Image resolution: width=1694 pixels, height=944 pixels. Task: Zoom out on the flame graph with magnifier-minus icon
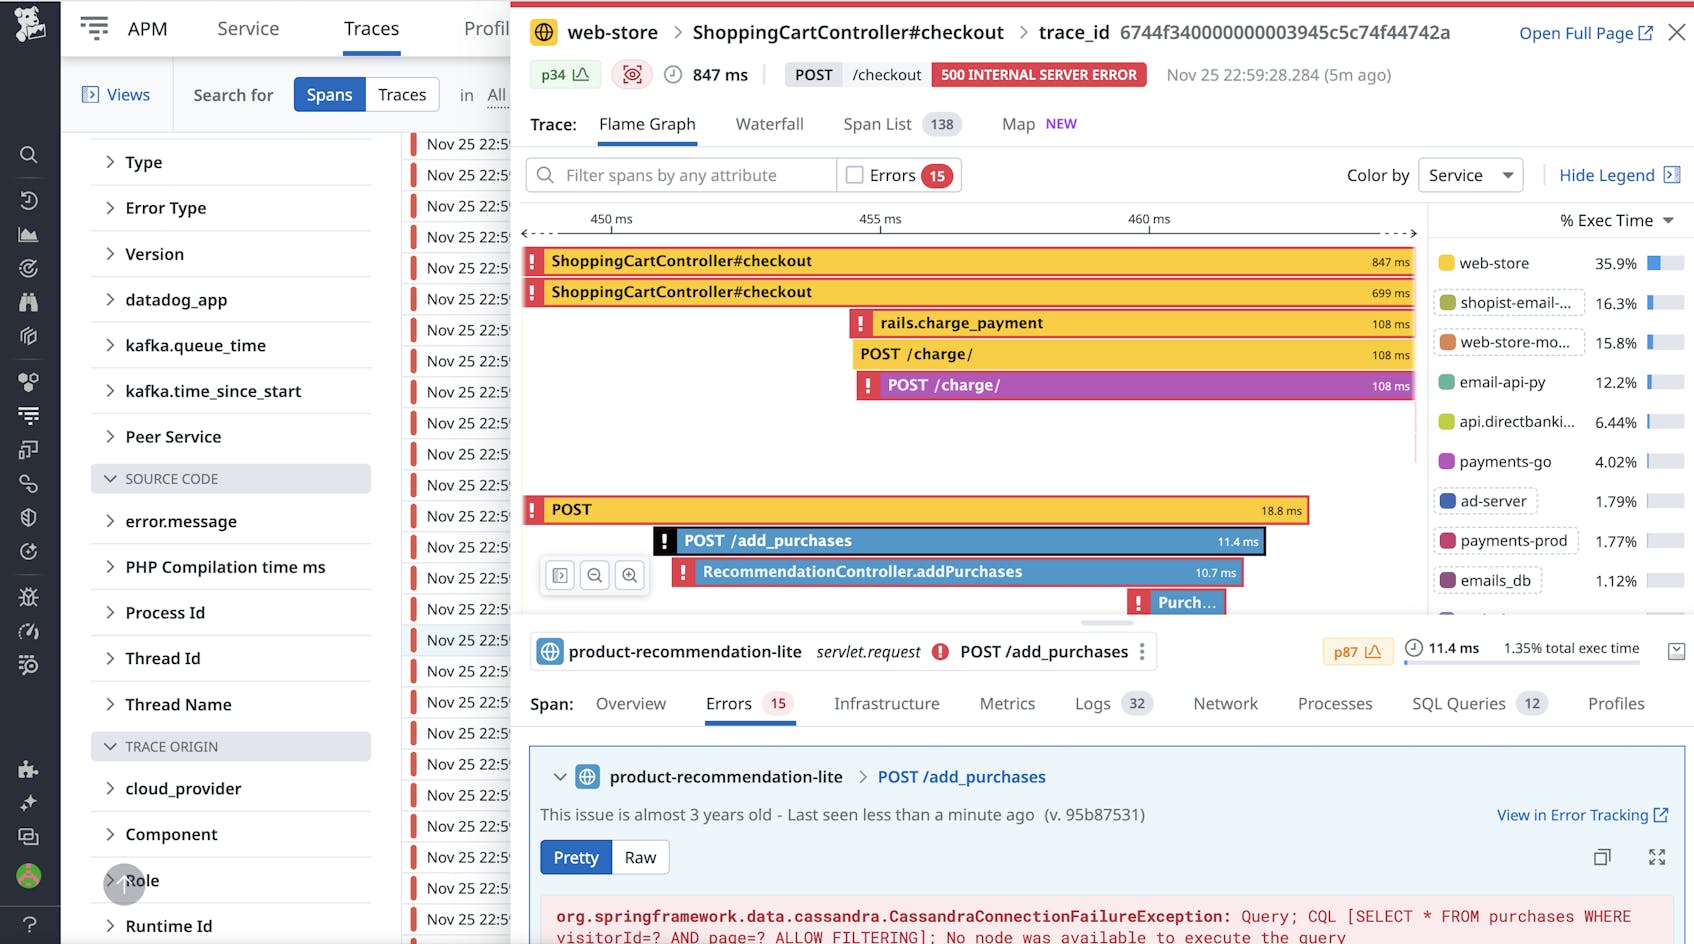click(x=595, y=576)
